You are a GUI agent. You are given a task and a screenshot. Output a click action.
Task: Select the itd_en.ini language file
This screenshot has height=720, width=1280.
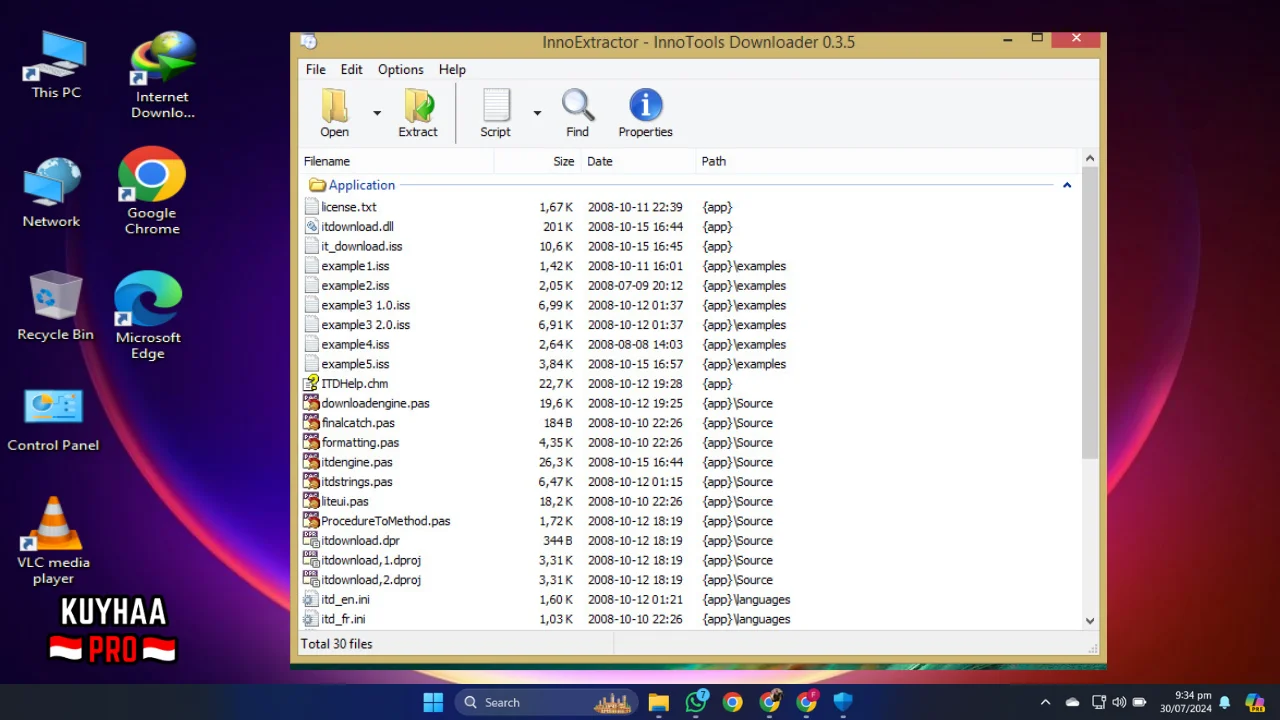point(345,600)
